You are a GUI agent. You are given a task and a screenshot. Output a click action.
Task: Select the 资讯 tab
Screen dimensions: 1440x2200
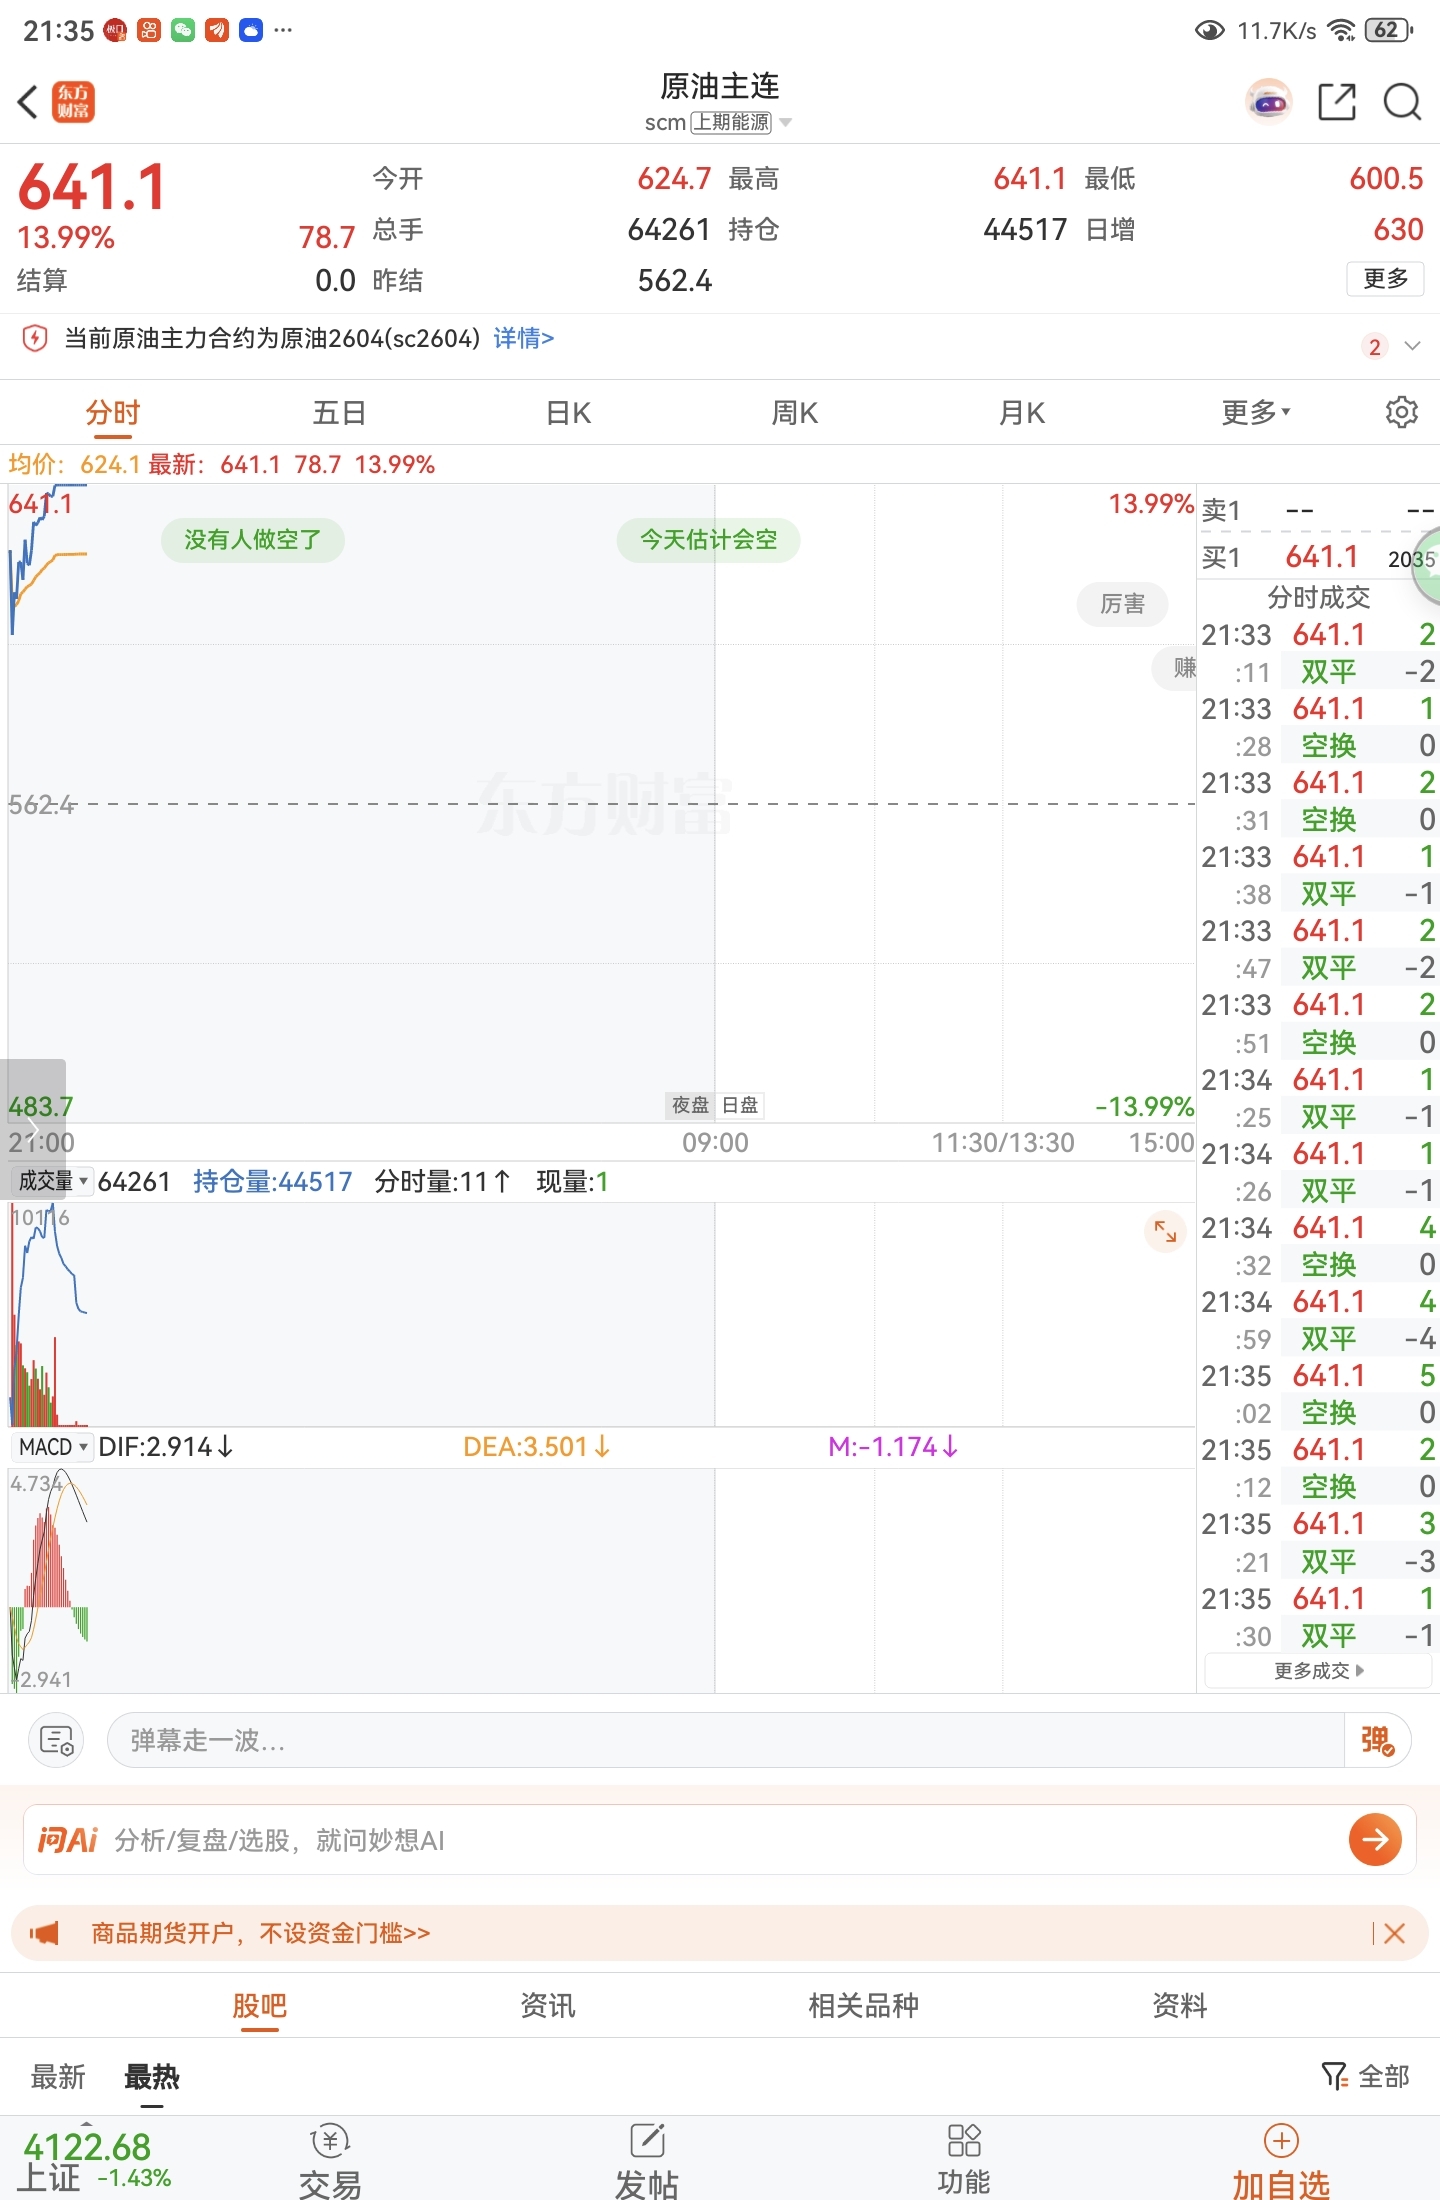tap(548, 2005)
